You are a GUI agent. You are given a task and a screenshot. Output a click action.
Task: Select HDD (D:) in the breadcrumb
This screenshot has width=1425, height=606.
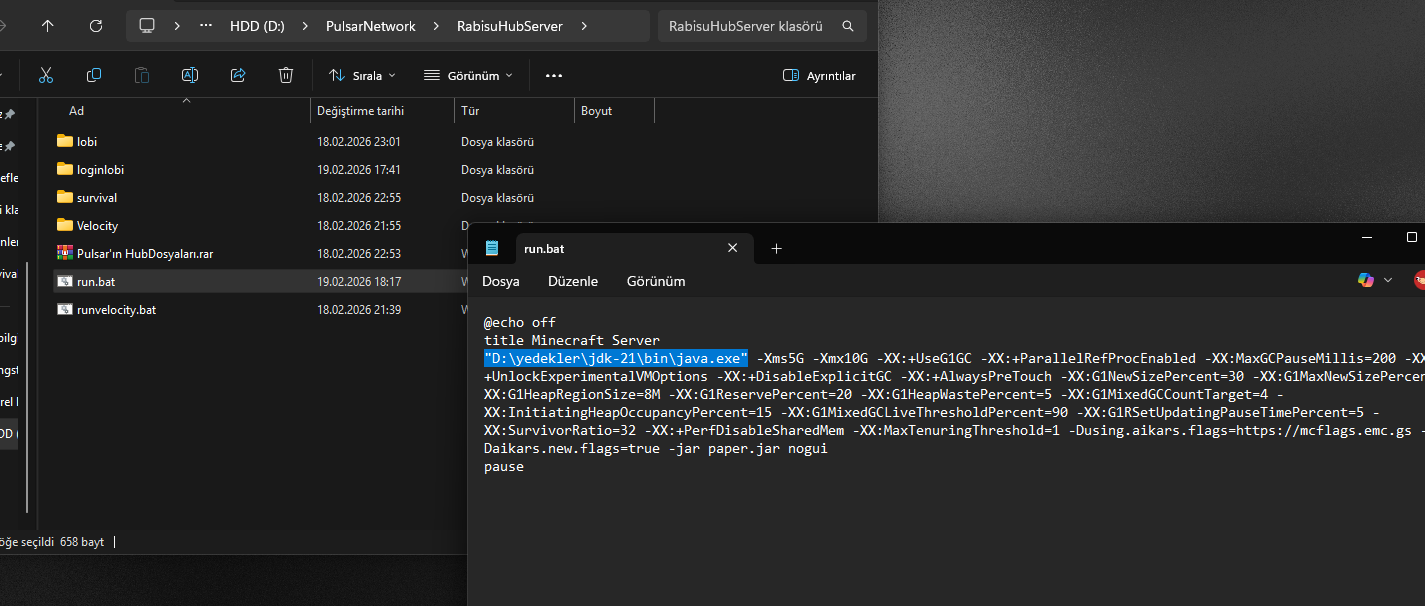pyautogui.click(x=255, y=26)
